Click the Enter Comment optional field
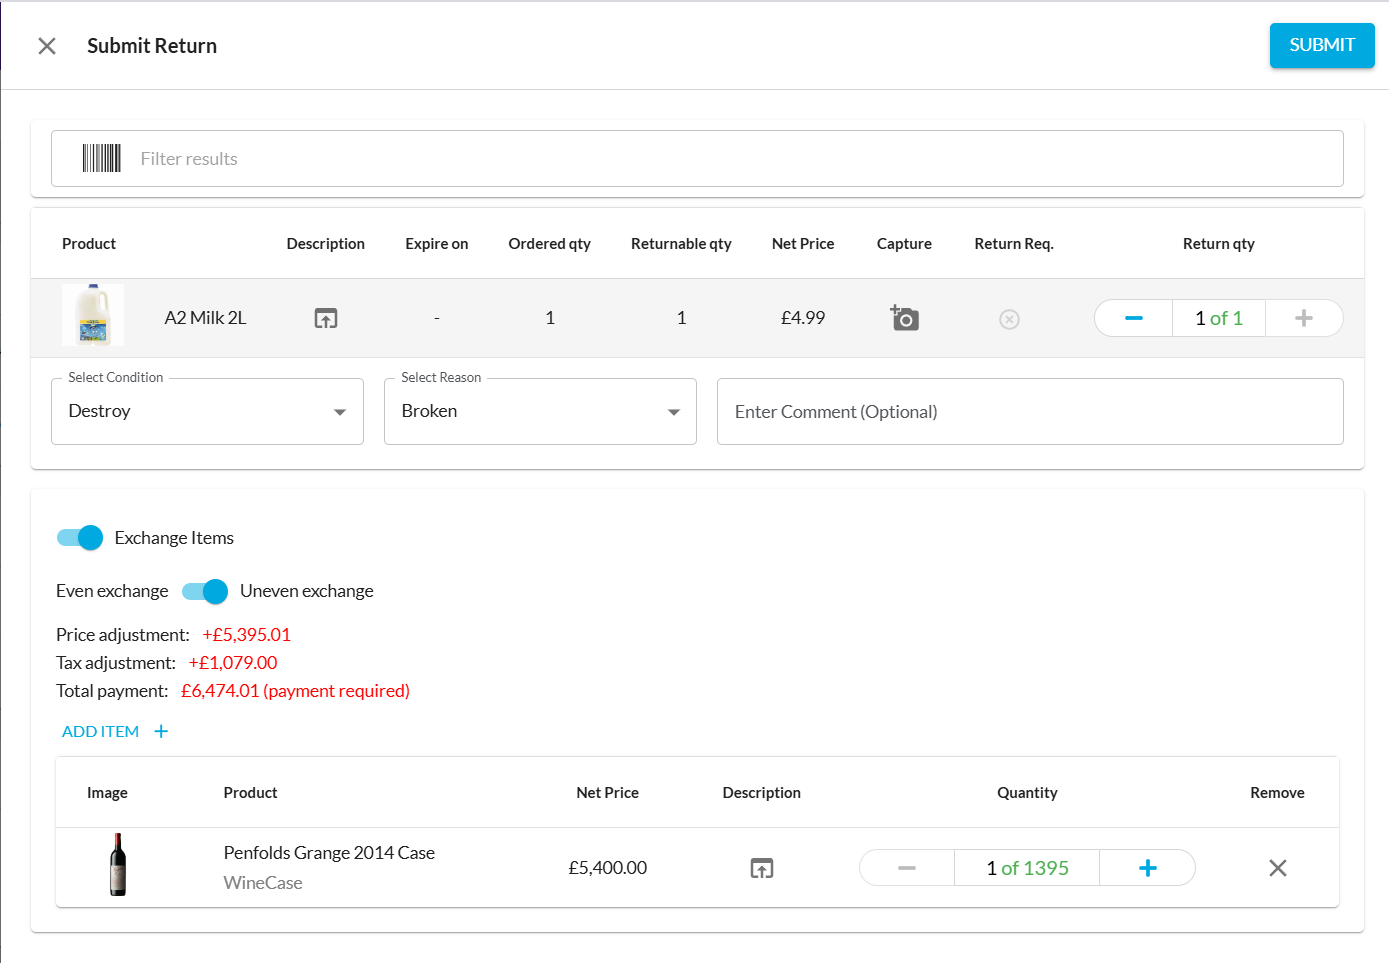The height and width of the screenshot is (963, 1389). pos(1029,411)
